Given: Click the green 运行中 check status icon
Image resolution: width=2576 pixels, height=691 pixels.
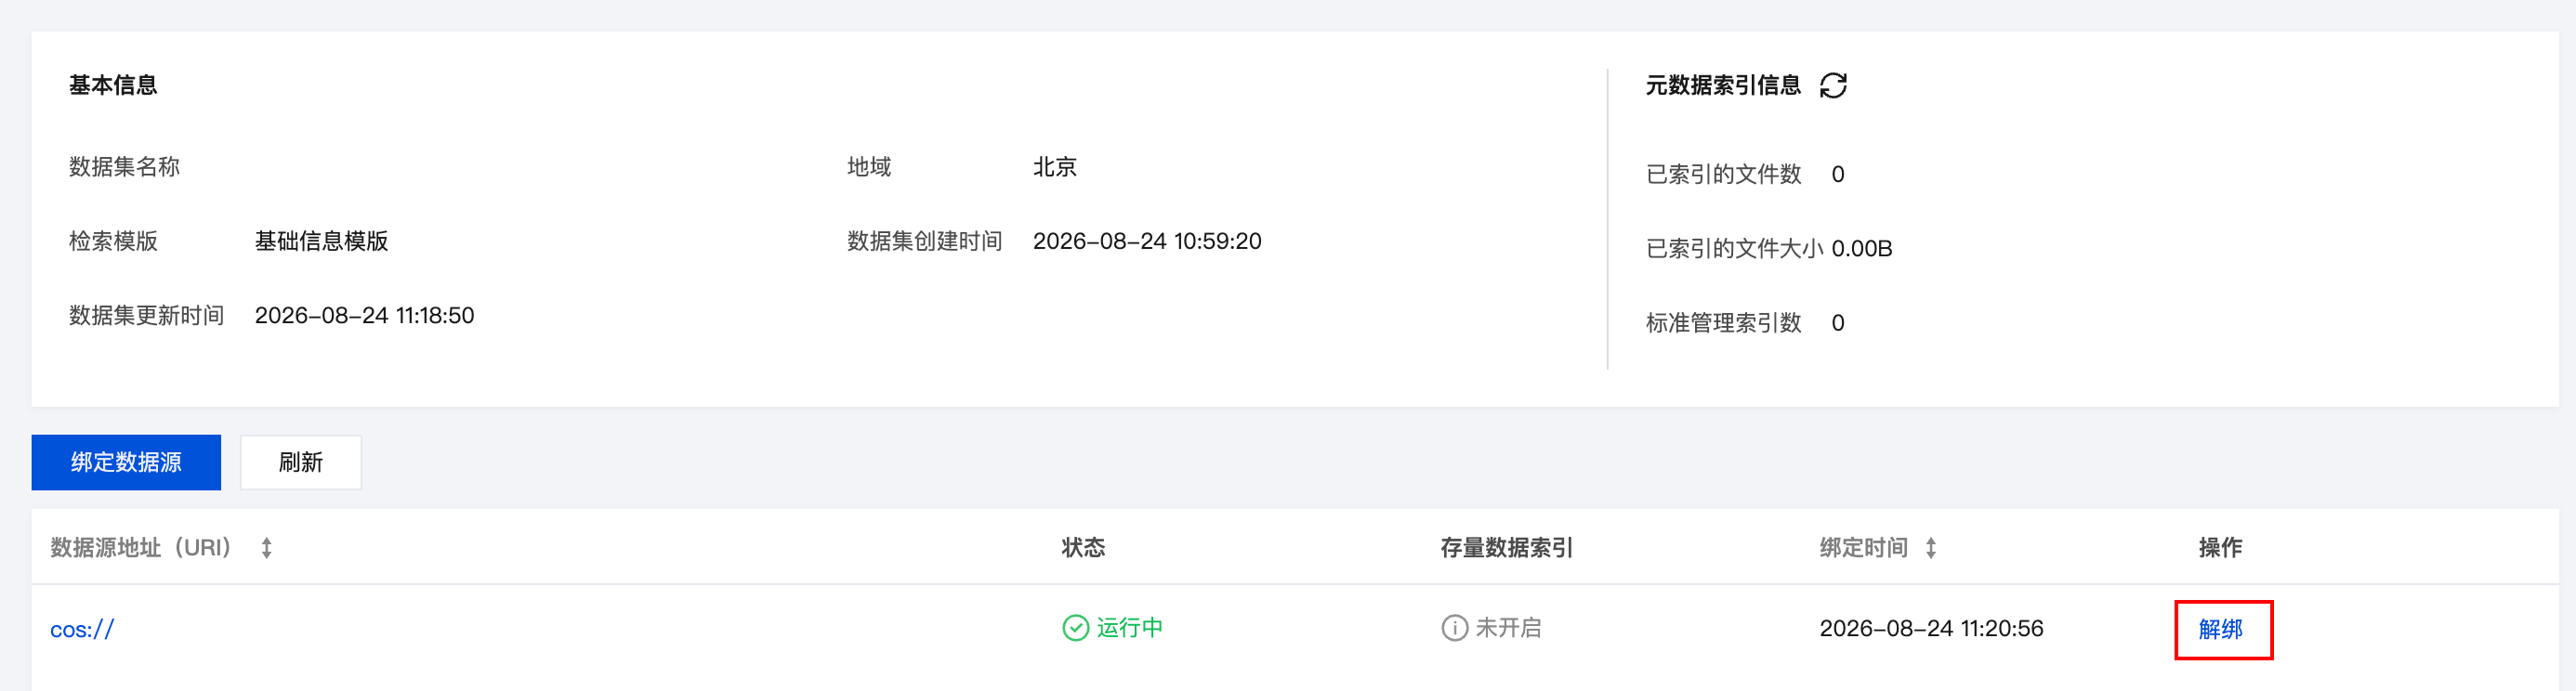Looking at the screenshot, I should click(x=1075, y=628).
